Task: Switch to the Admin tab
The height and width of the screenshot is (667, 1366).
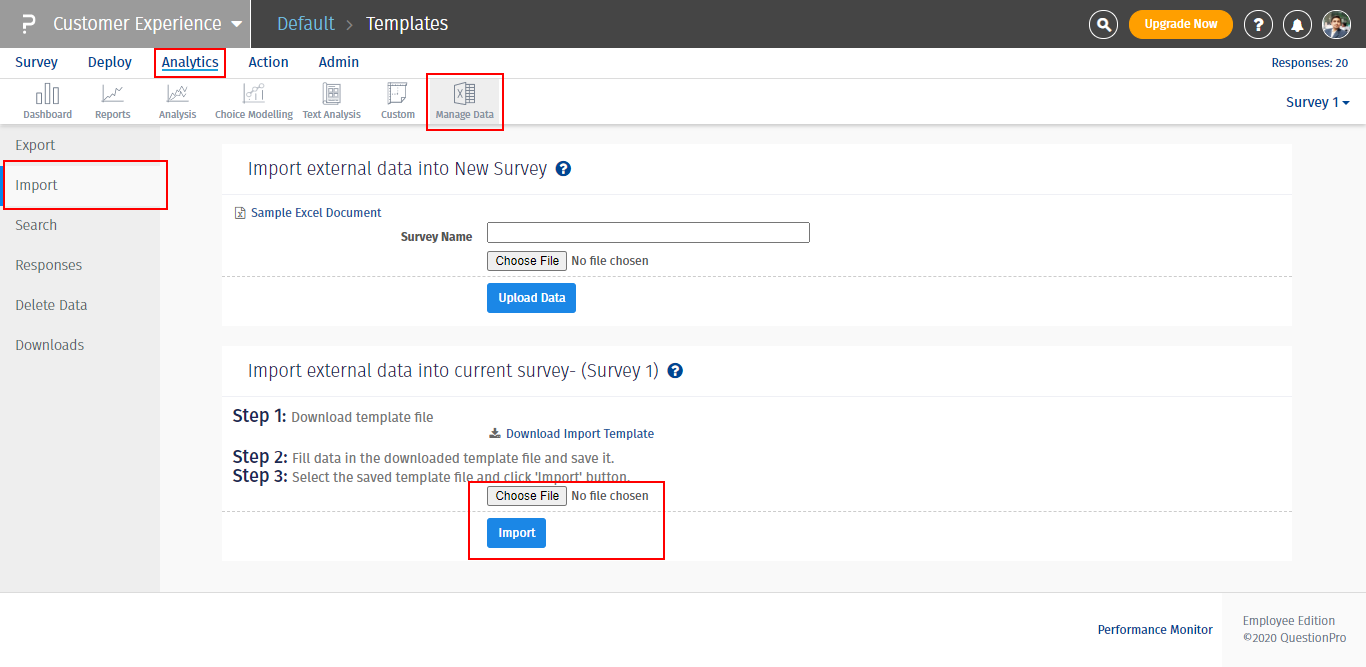Action: coord(339,62)
